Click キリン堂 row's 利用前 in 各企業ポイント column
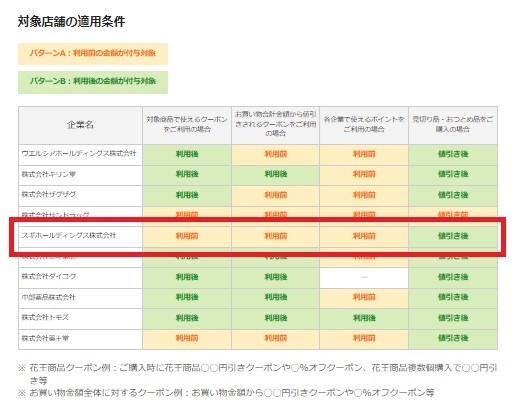Viewport: 516px width, 410px height. (x=364, y=174)
